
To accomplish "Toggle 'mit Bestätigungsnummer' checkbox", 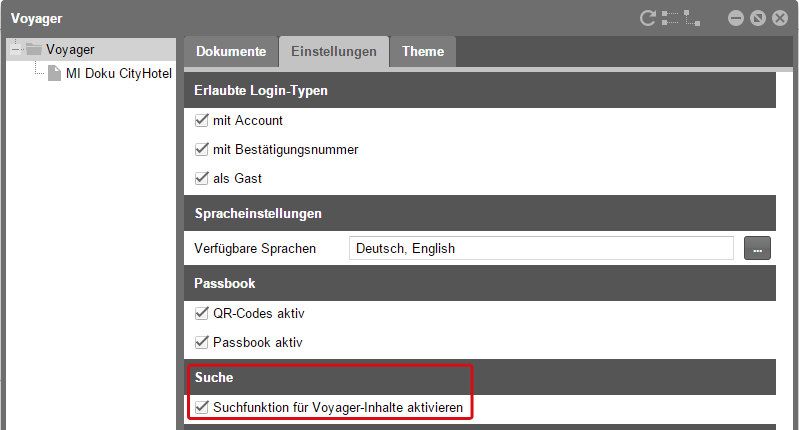I will (x=202, y=150).
